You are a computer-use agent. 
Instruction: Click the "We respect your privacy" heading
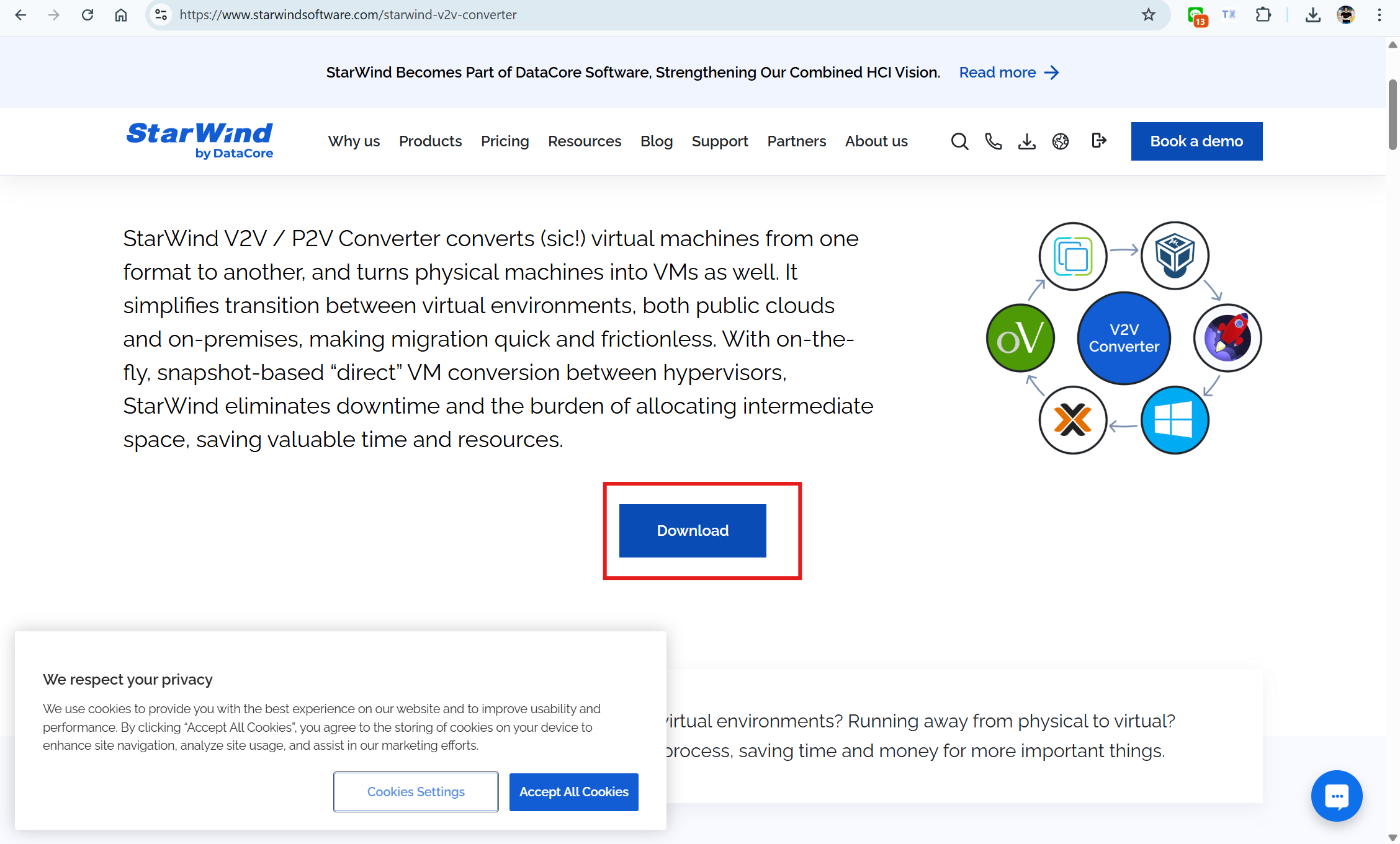tap(128, 679)
